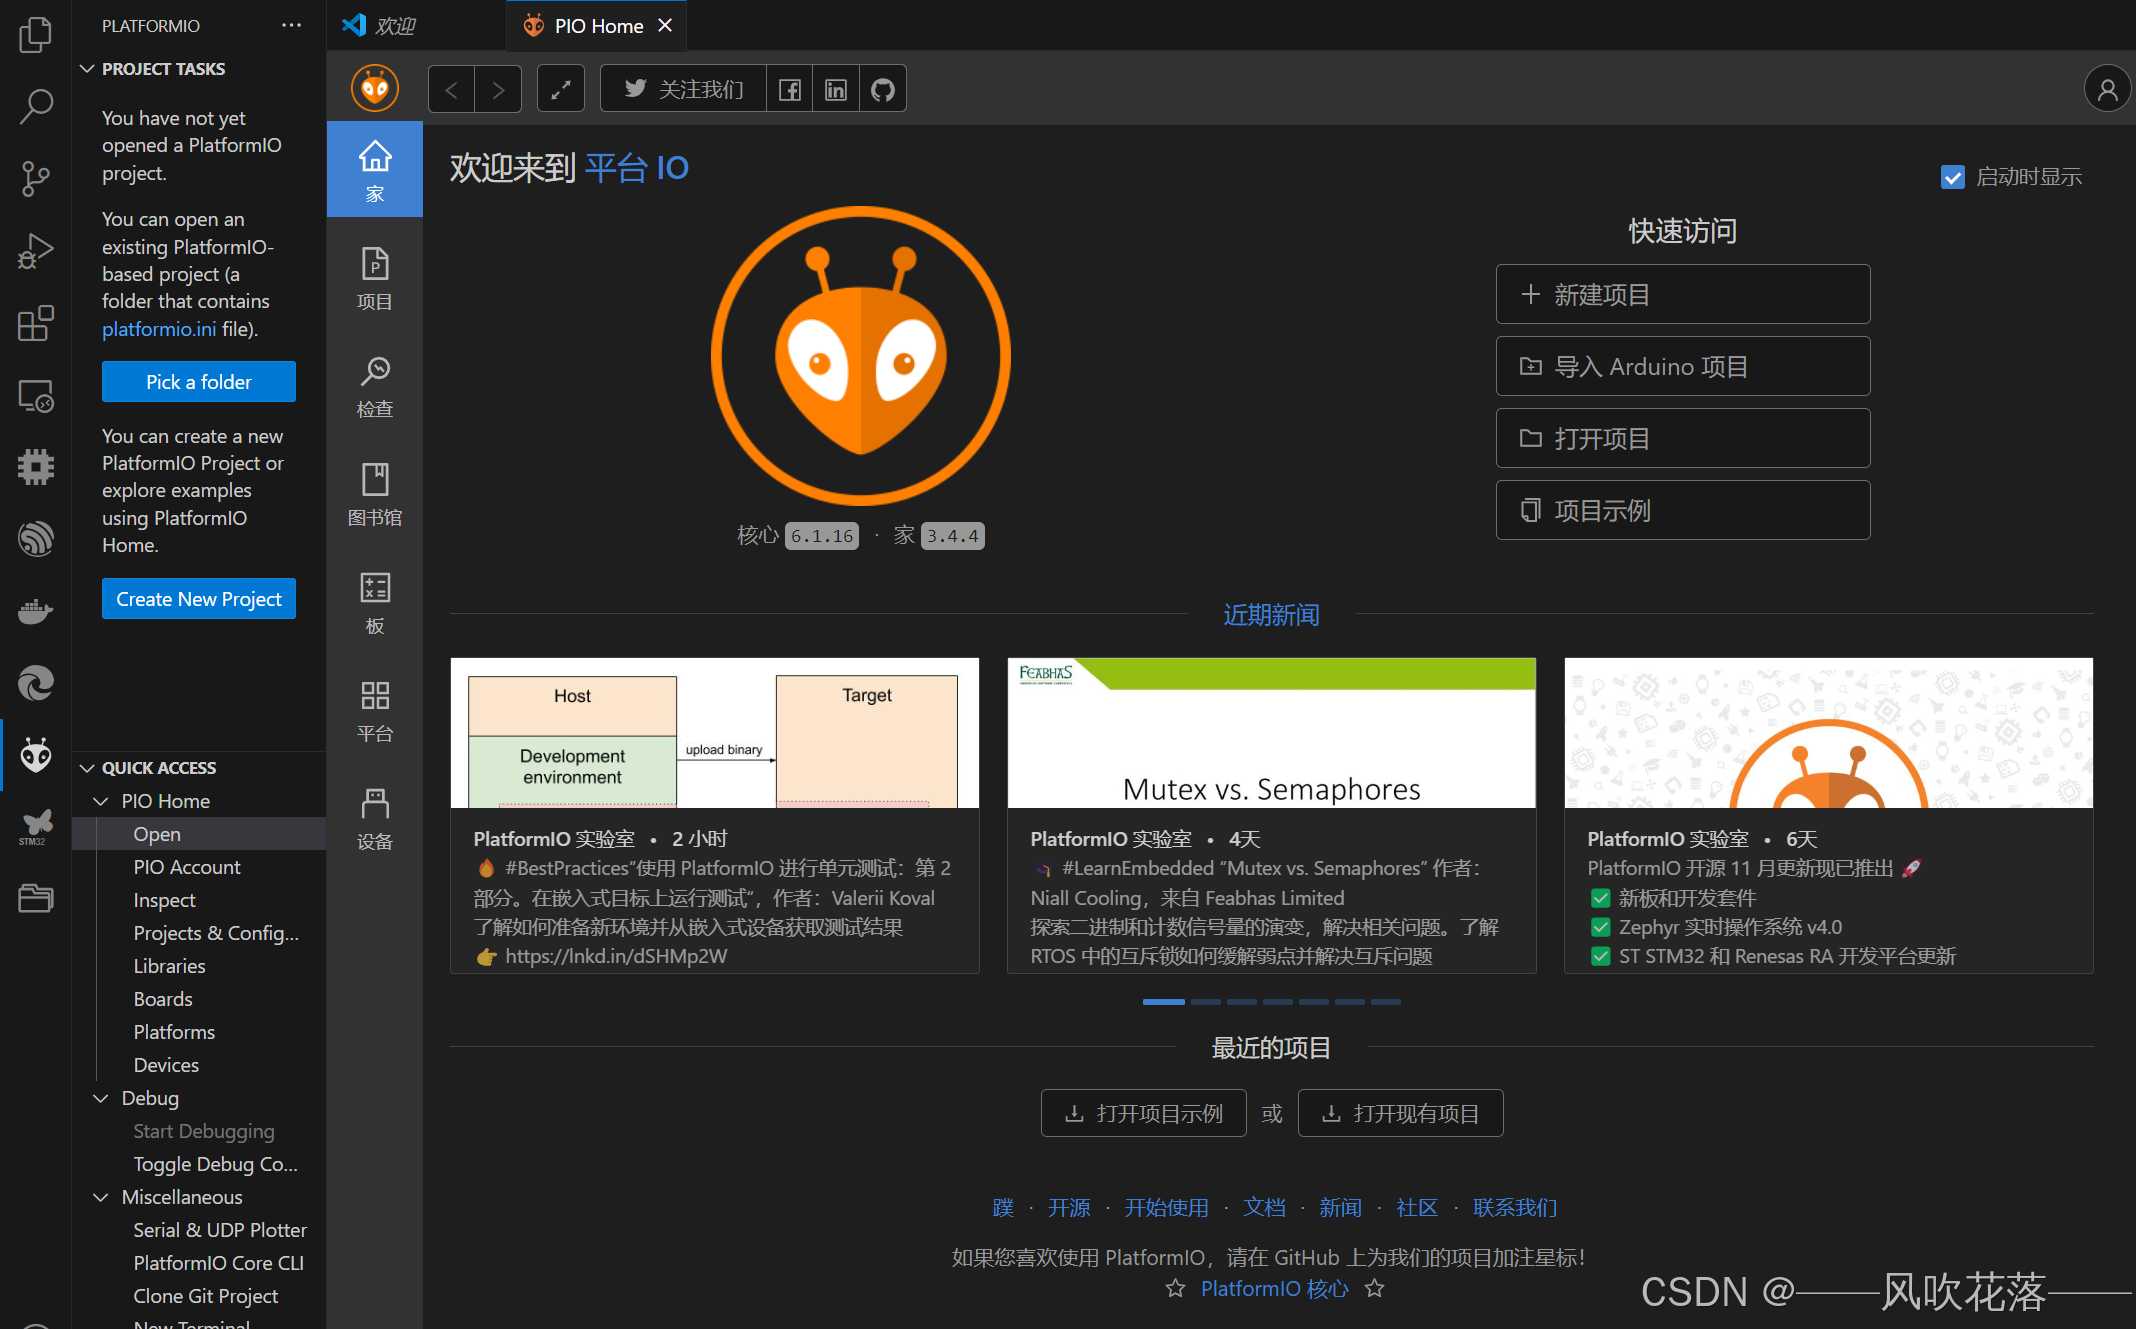Select the second news carousel indicator
This screenshot has height=1329, width=2136.
click(x=1205, y=1001)
